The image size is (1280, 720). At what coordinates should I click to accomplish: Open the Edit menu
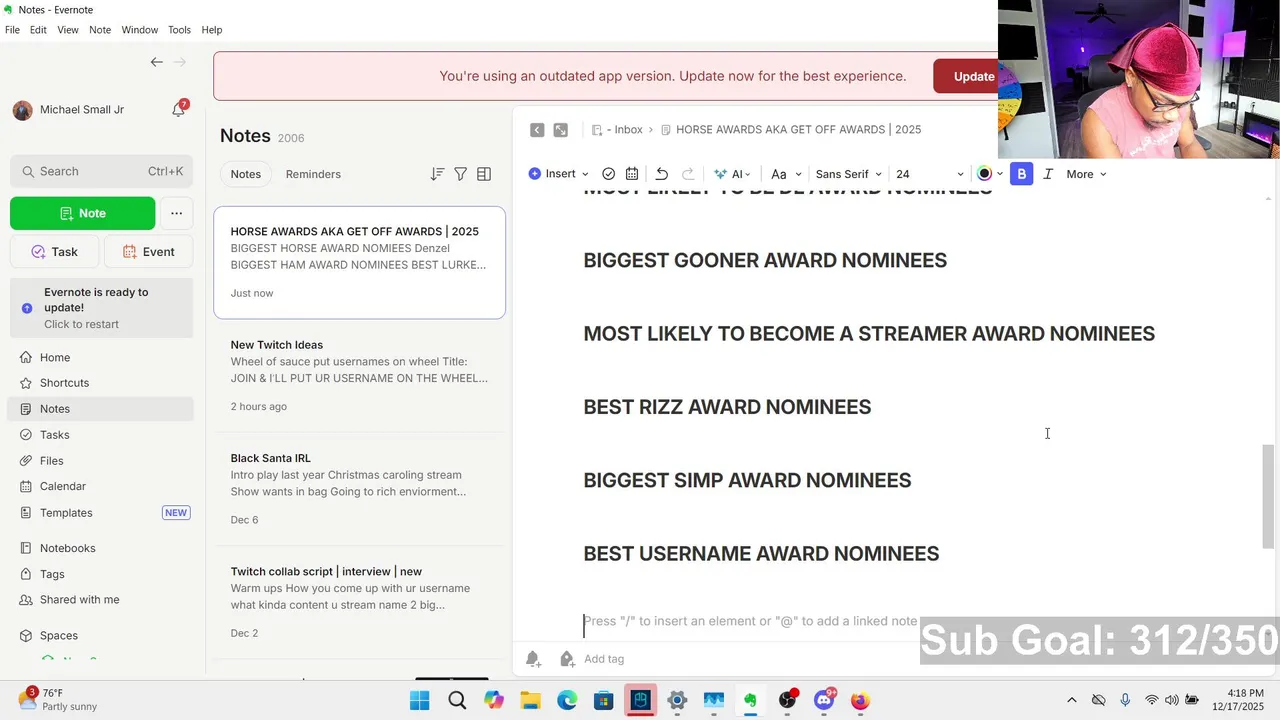tap(38, 30)
